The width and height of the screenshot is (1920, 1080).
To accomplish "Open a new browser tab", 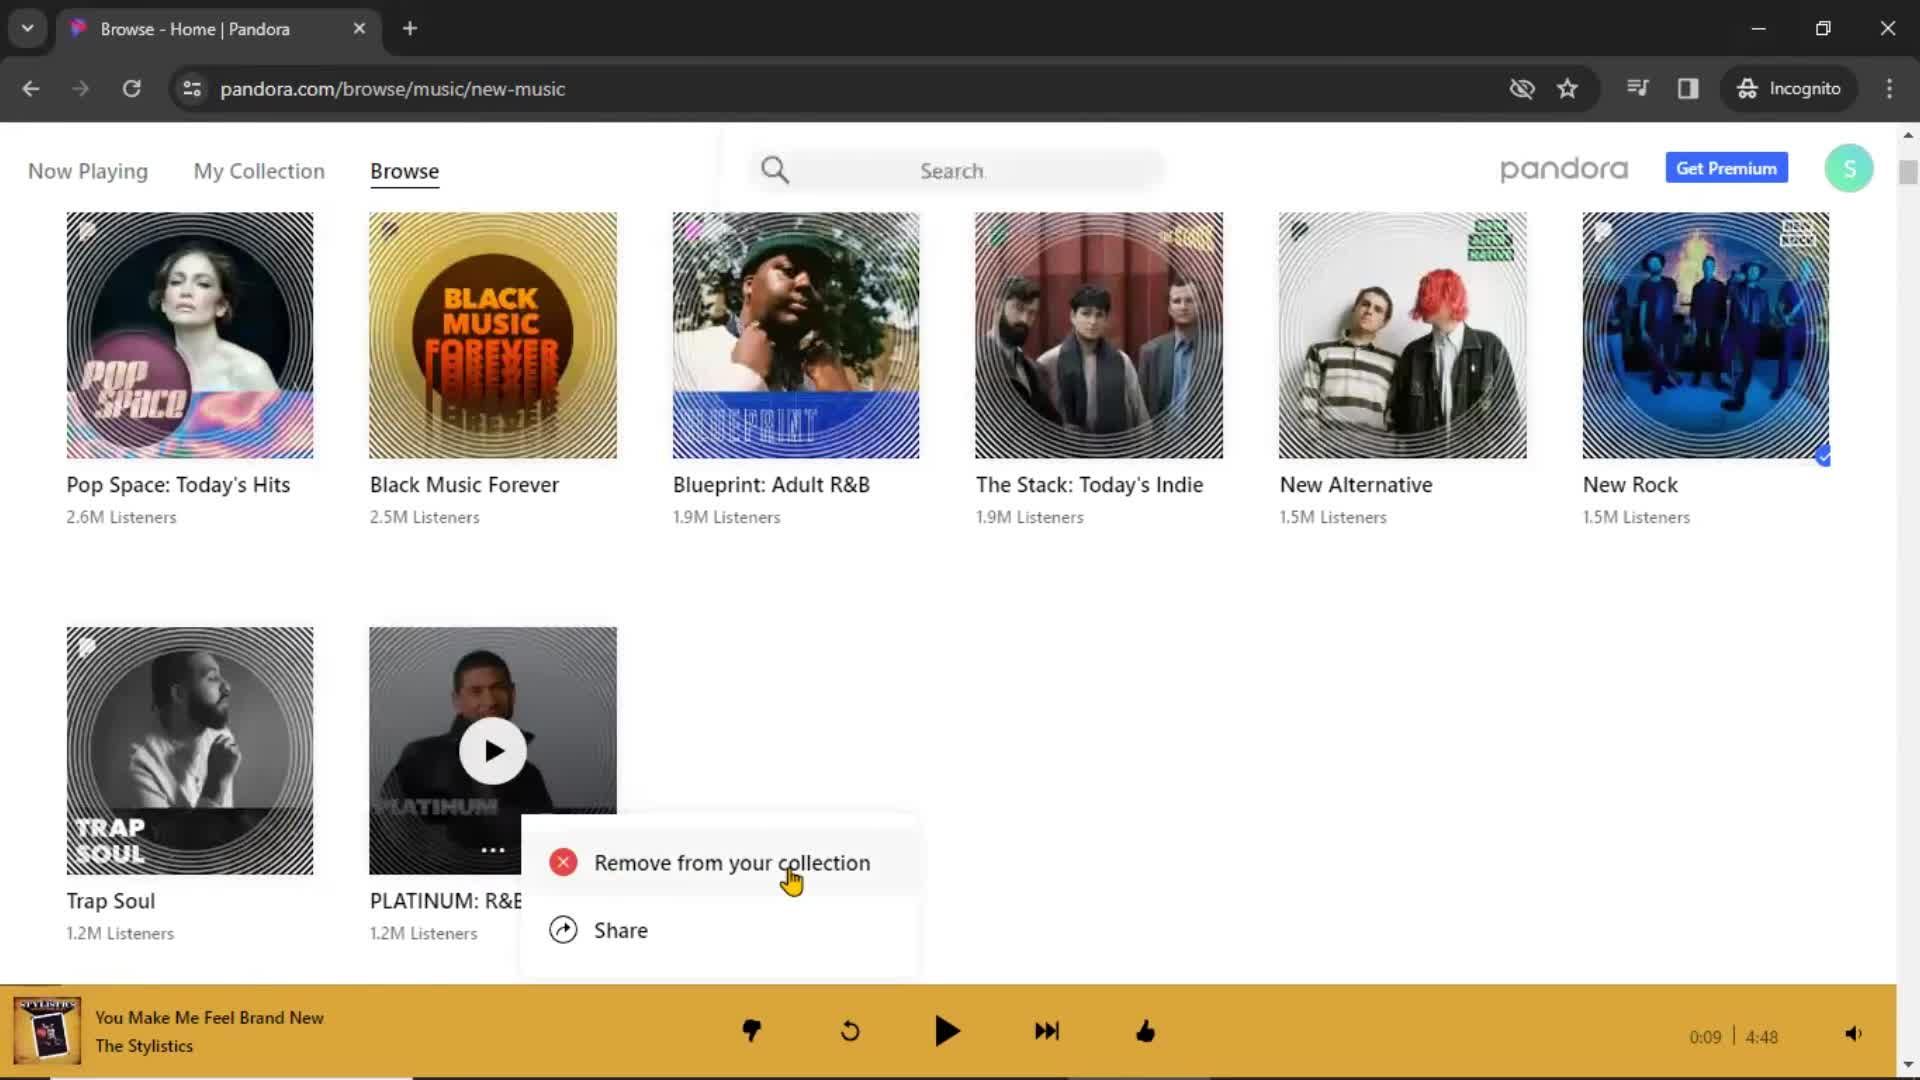I will 410,29.
